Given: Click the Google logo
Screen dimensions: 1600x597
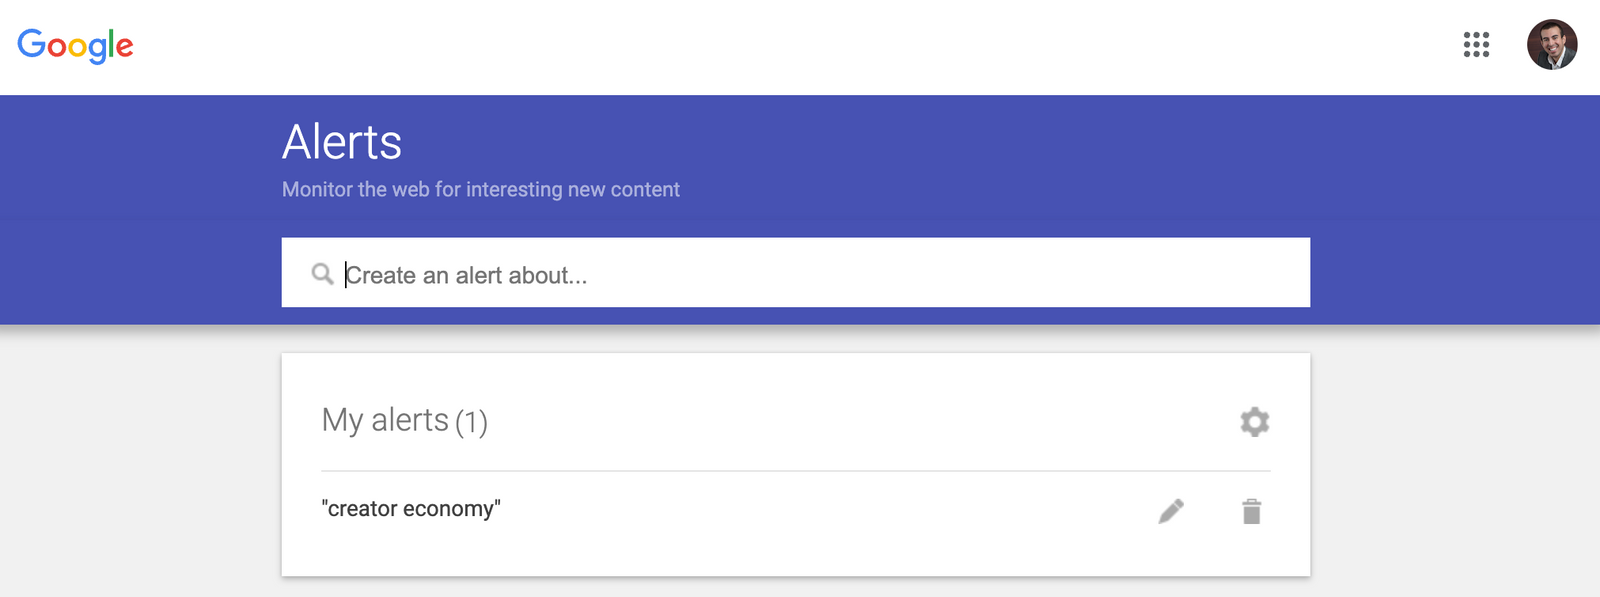Looking at the screenshot, I should pos(75,45).
